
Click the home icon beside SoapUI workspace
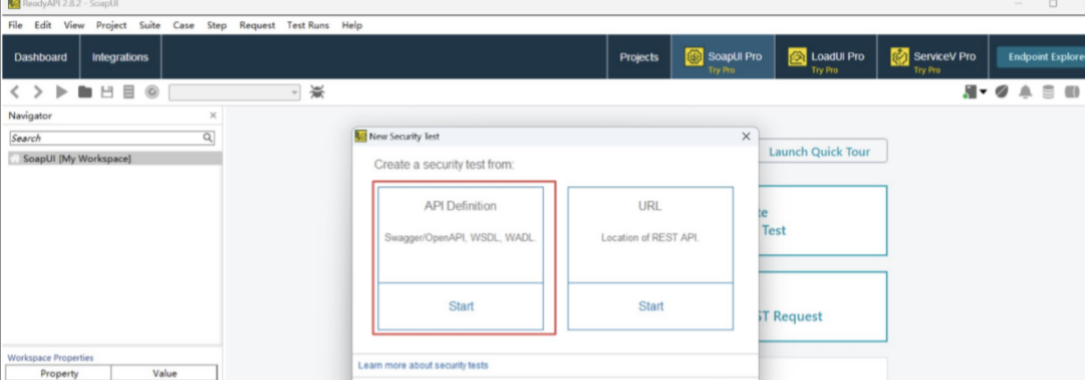[15, 159]
